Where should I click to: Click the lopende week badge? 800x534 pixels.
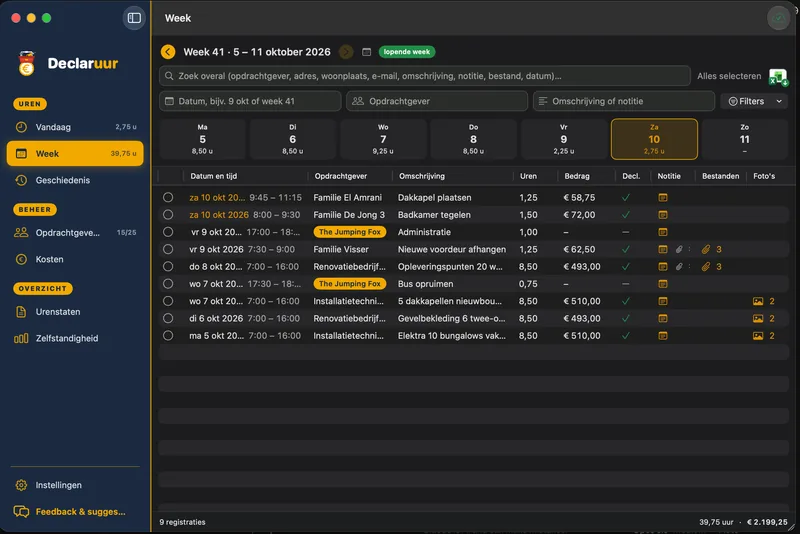click(x=407, y=52)
